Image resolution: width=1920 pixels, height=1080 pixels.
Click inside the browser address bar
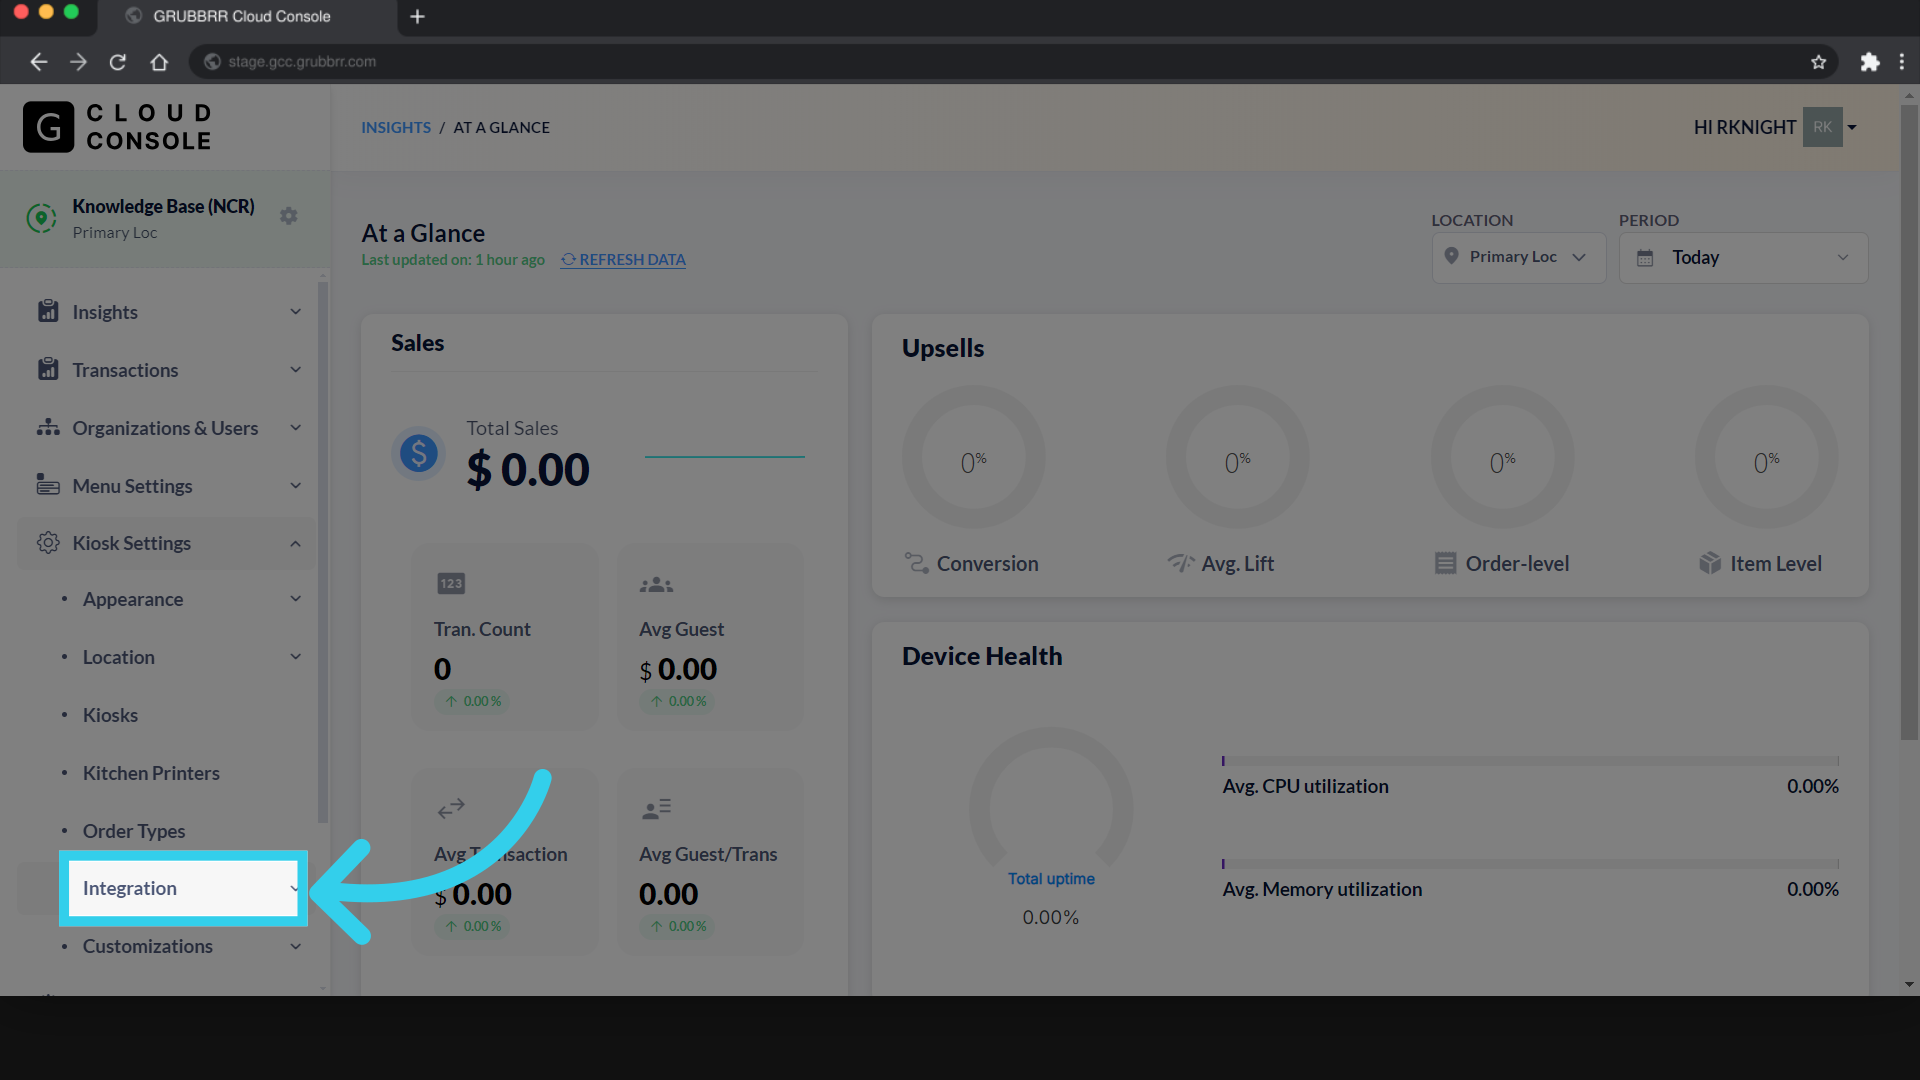(700, 61)
